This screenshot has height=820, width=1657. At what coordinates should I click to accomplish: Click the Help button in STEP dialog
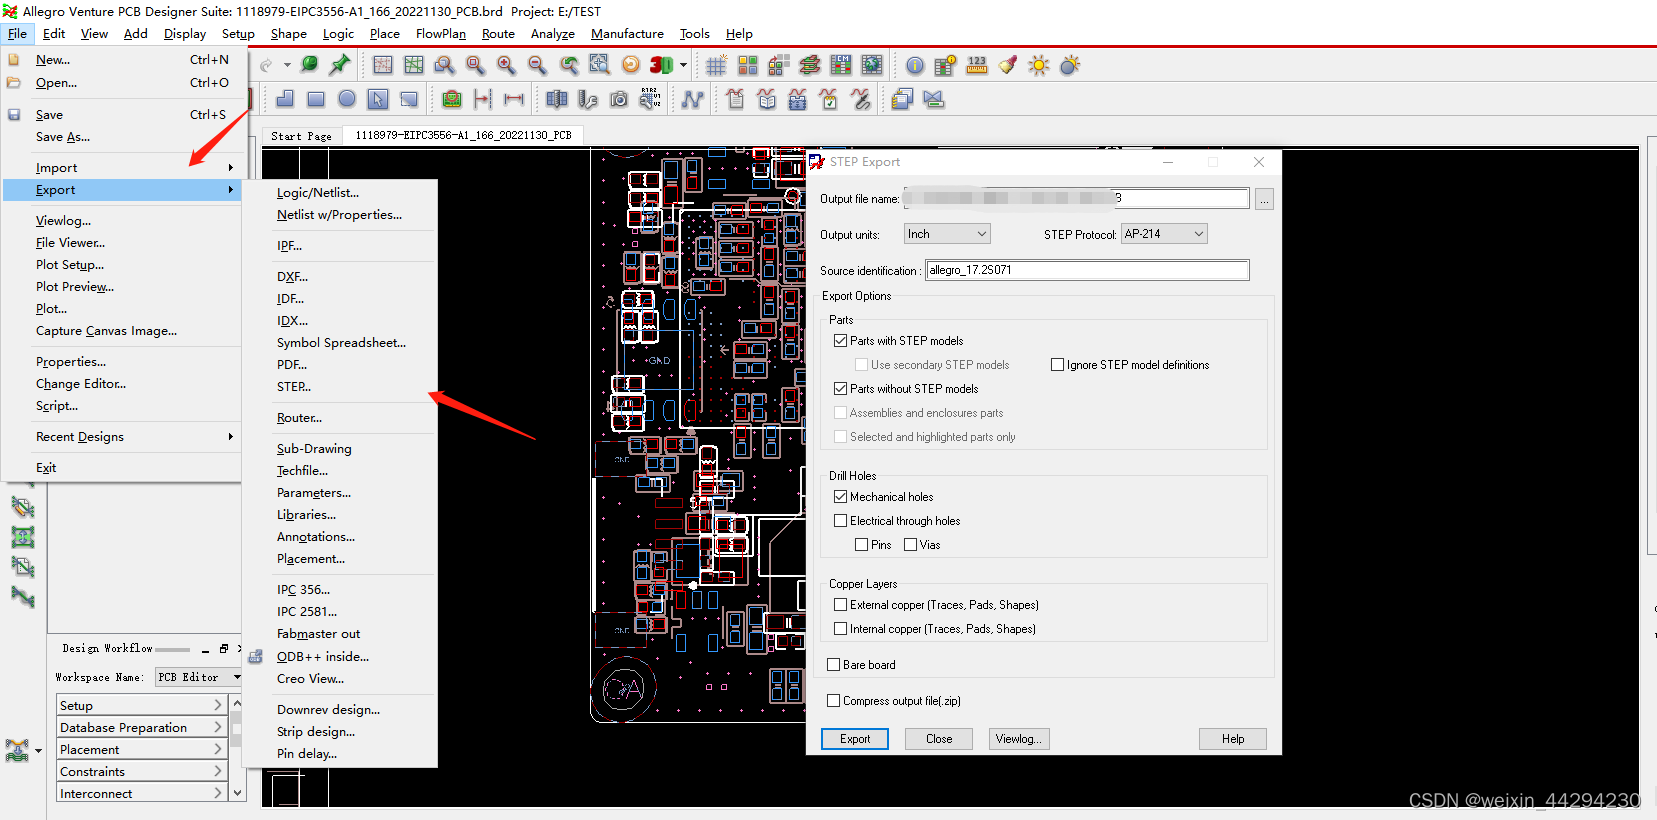[x=1233, y=739]
